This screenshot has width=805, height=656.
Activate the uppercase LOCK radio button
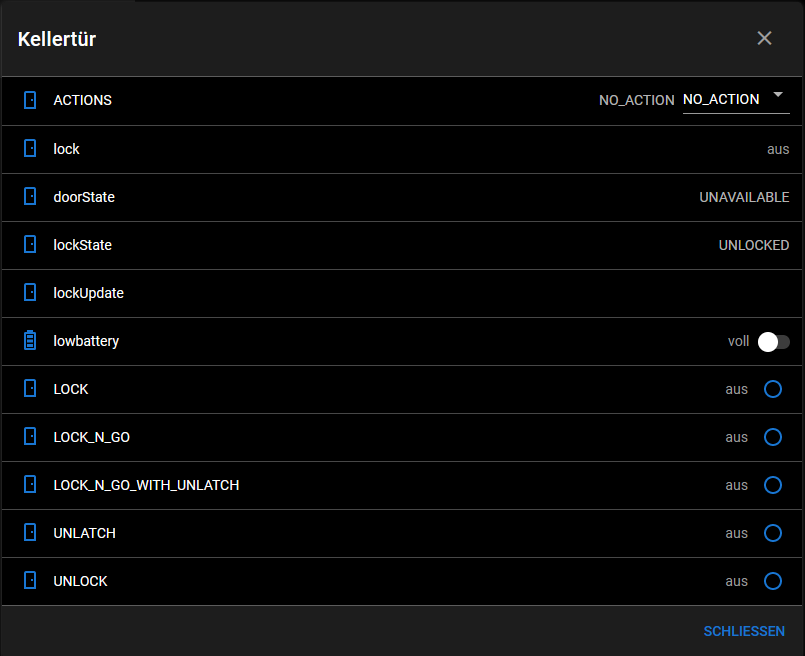click(773, 389)
